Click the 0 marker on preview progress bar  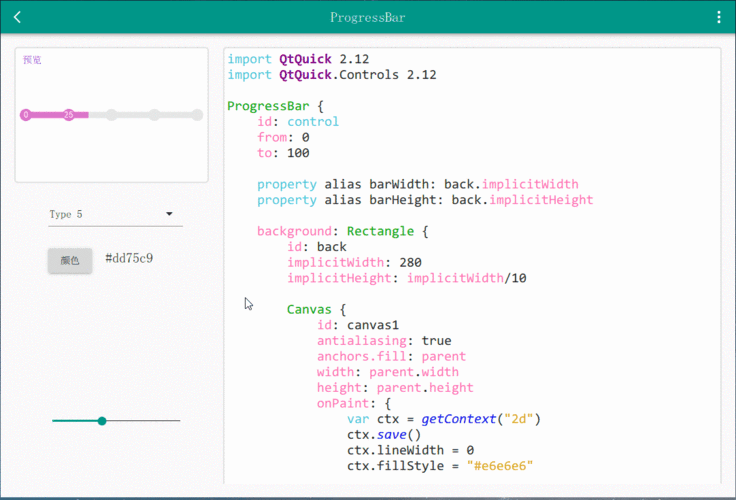(26, 115)
